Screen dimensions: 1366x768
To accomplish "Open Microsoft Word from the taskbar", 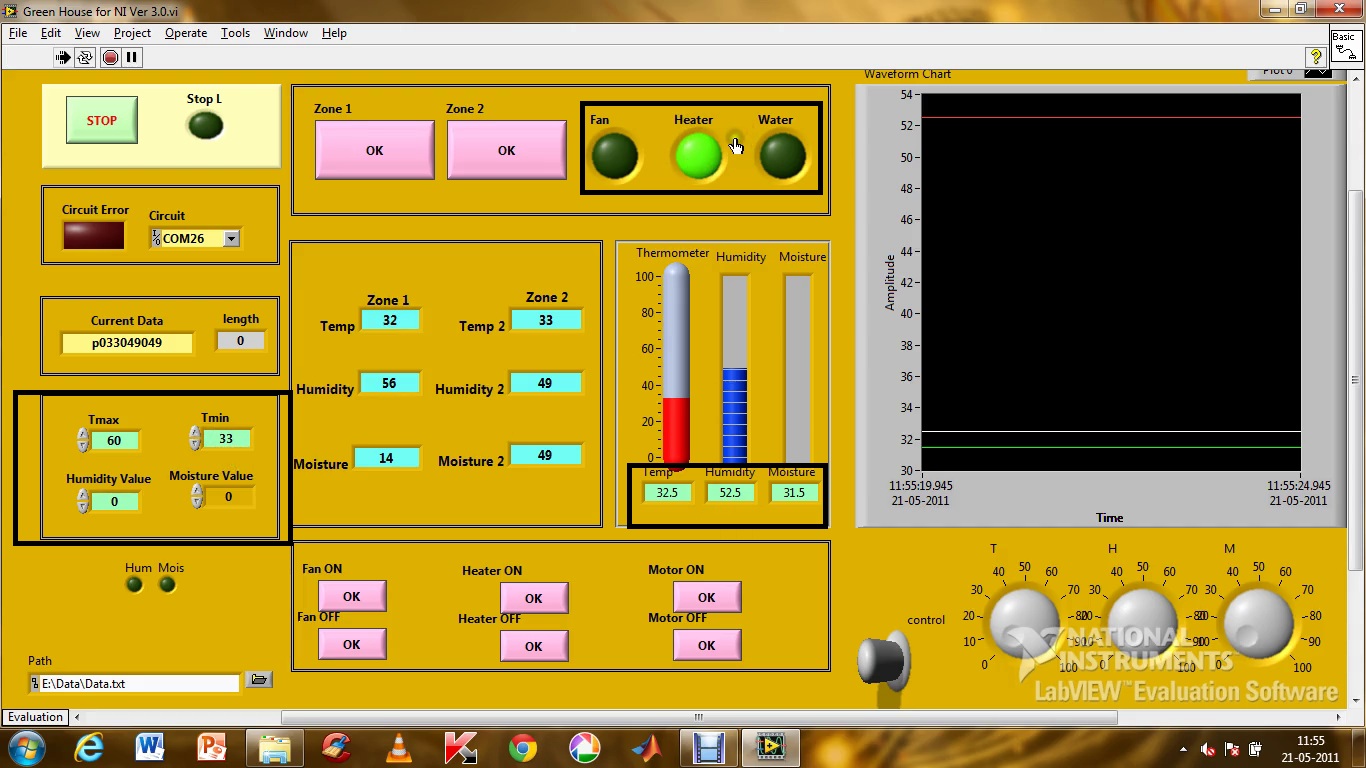I will click(150, 748).
